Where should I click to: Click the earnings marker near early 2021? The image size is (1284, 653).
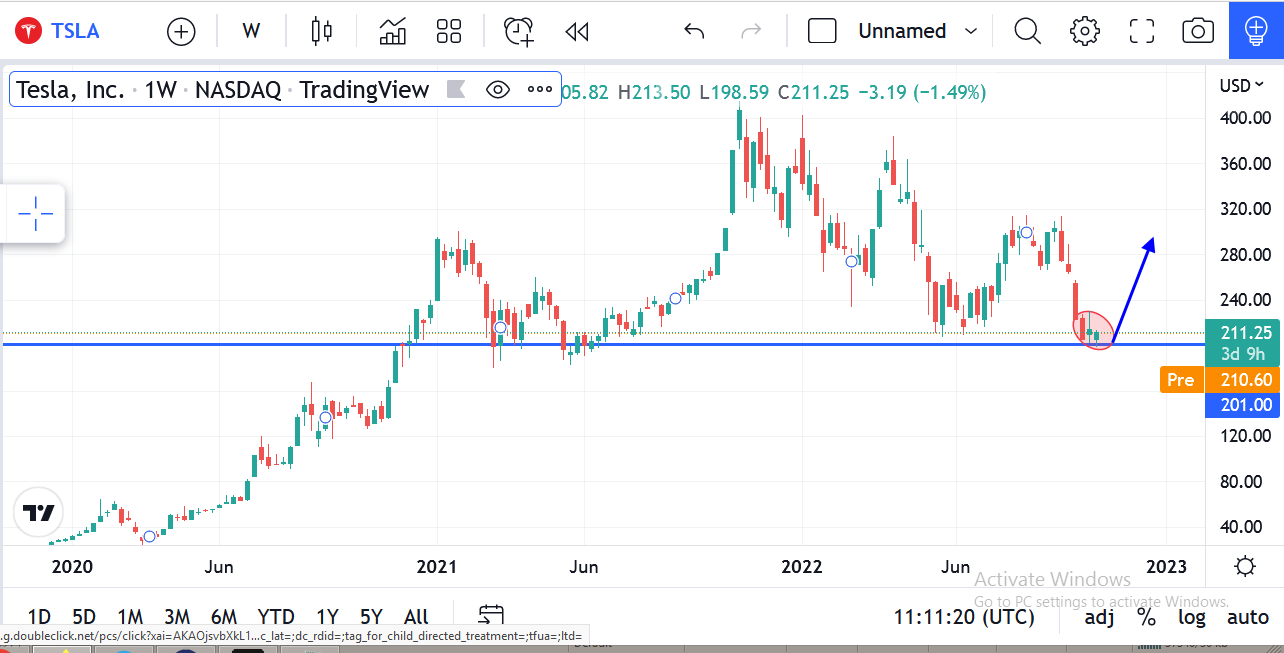point(500,327)
